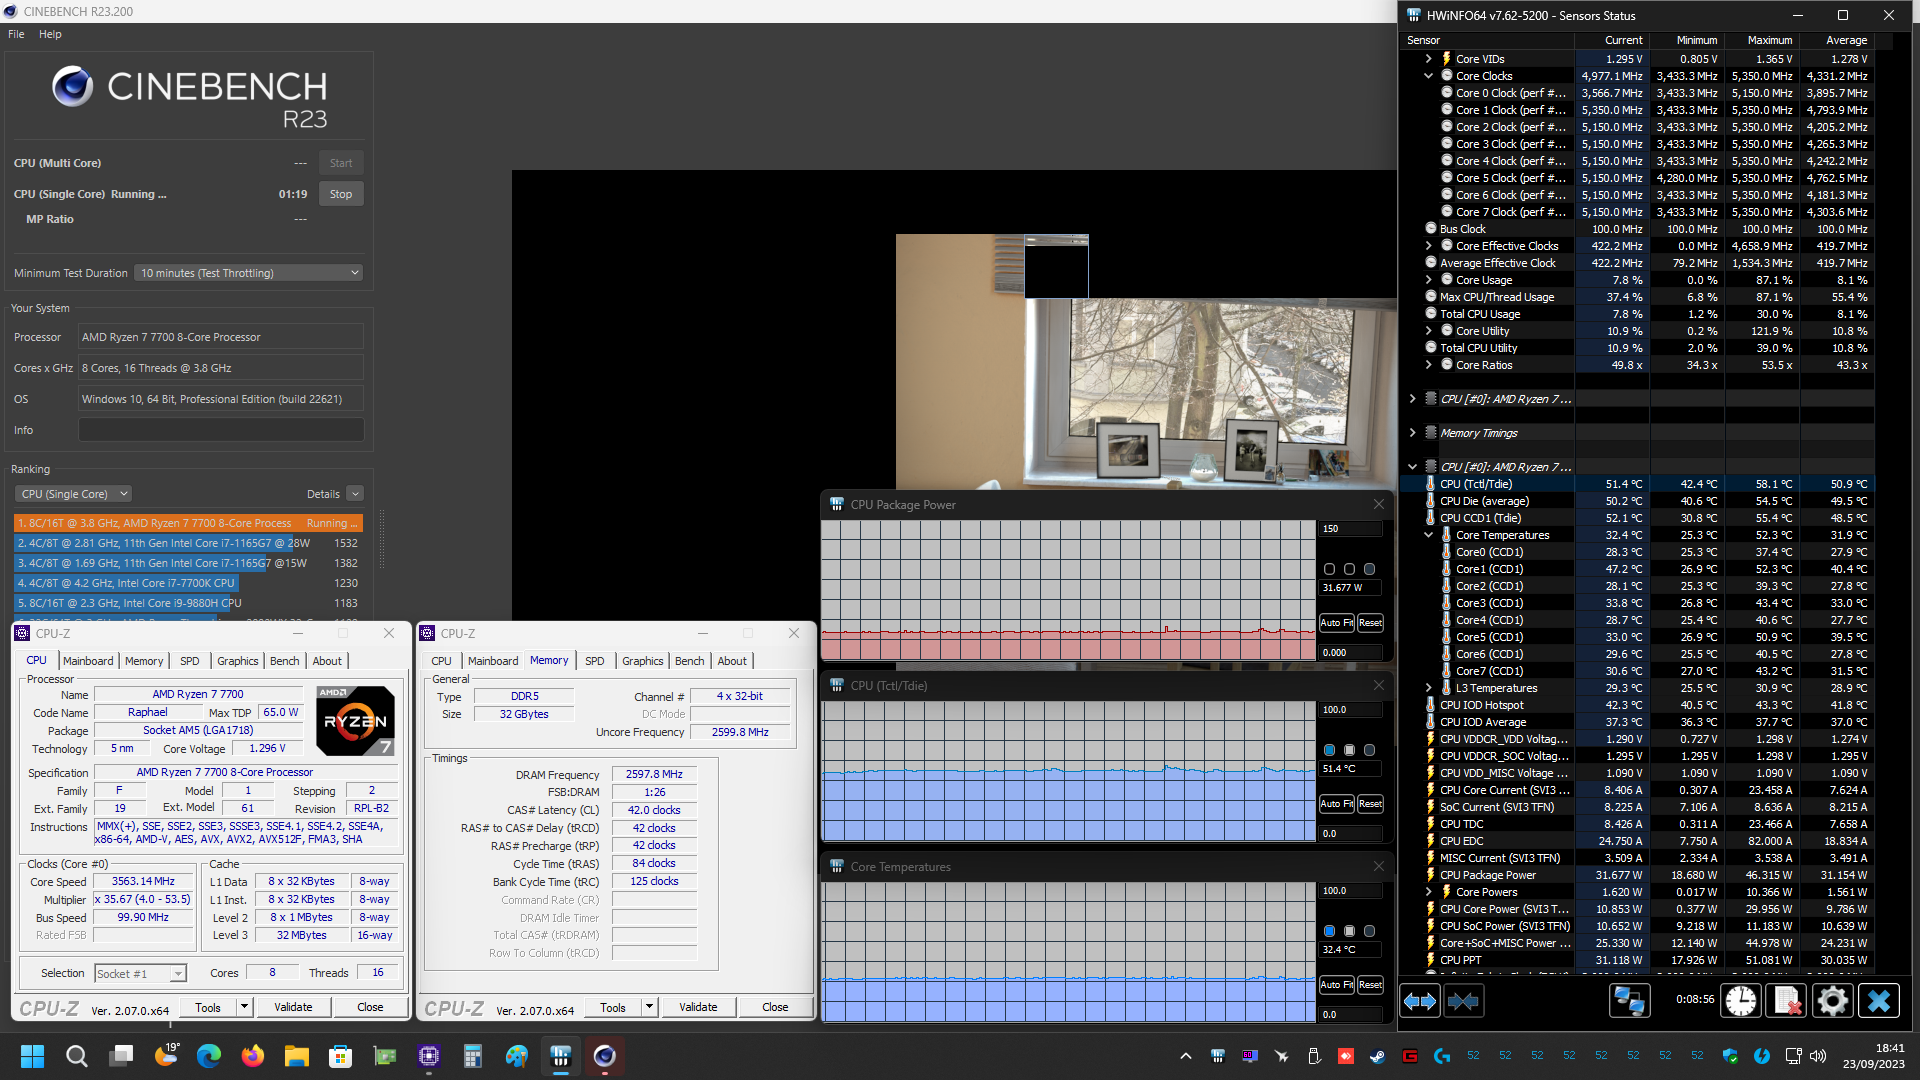This screenshot has width=1920, height=1080.
Task: Switch to Cinebench via its taskbar icon
Action: coord(605,1056)
